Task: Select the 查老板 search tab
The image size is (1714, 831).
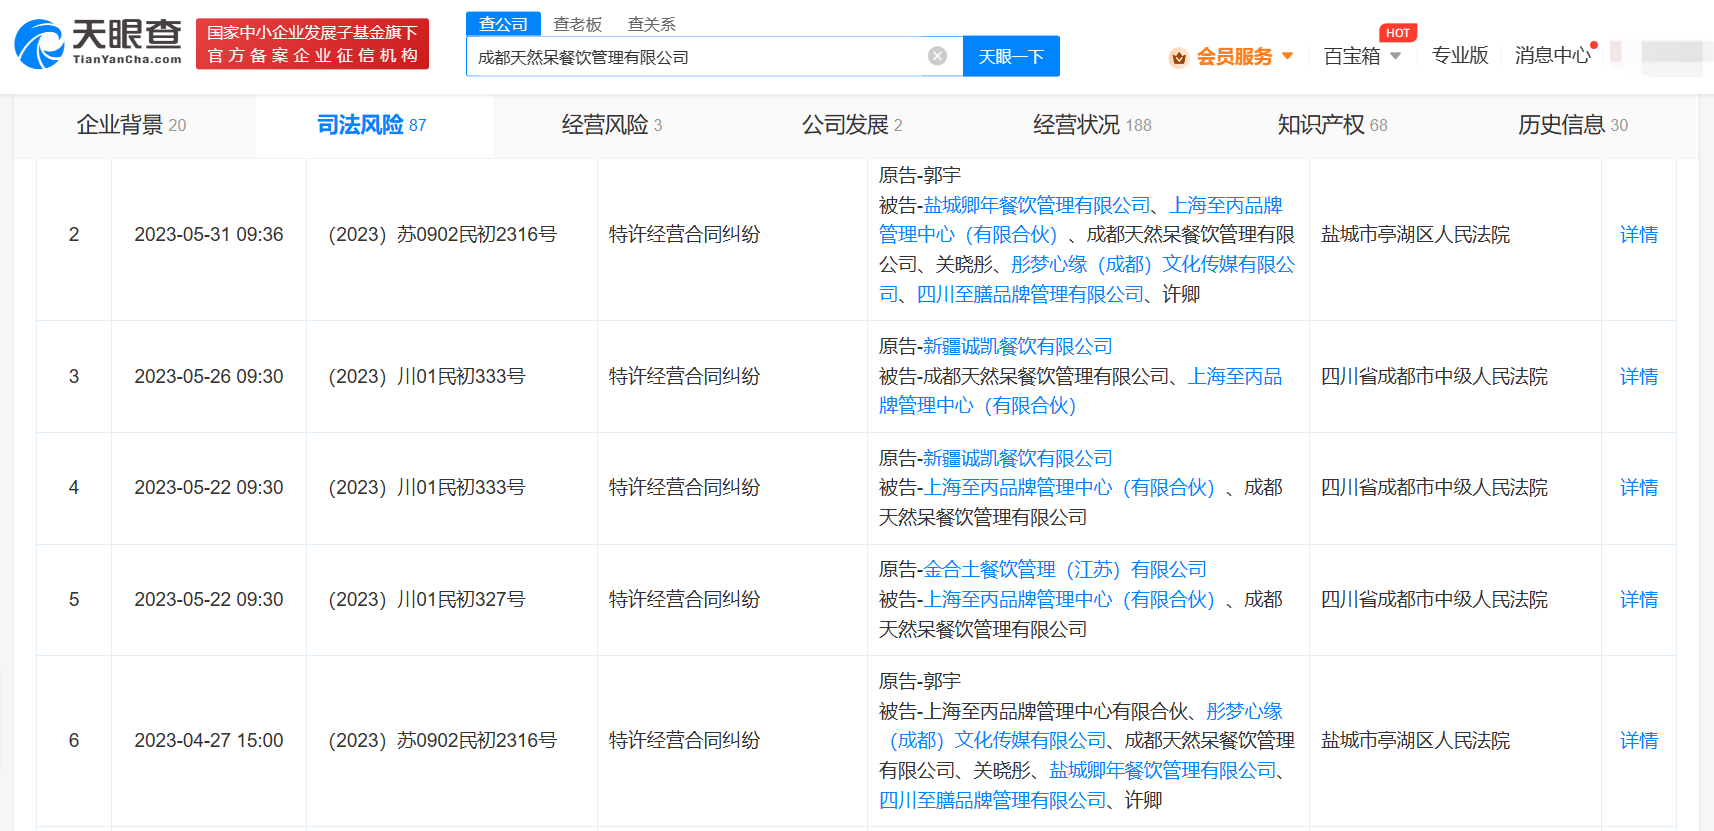Action: click(x=578, y=24)
